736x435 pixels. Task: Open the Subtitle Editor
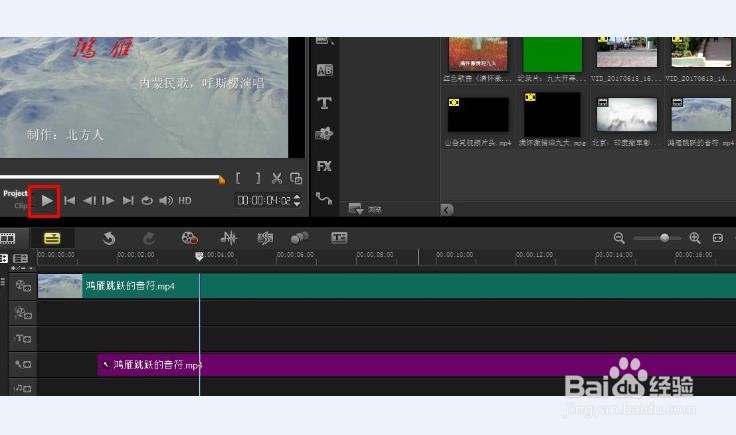coord(339,238)
